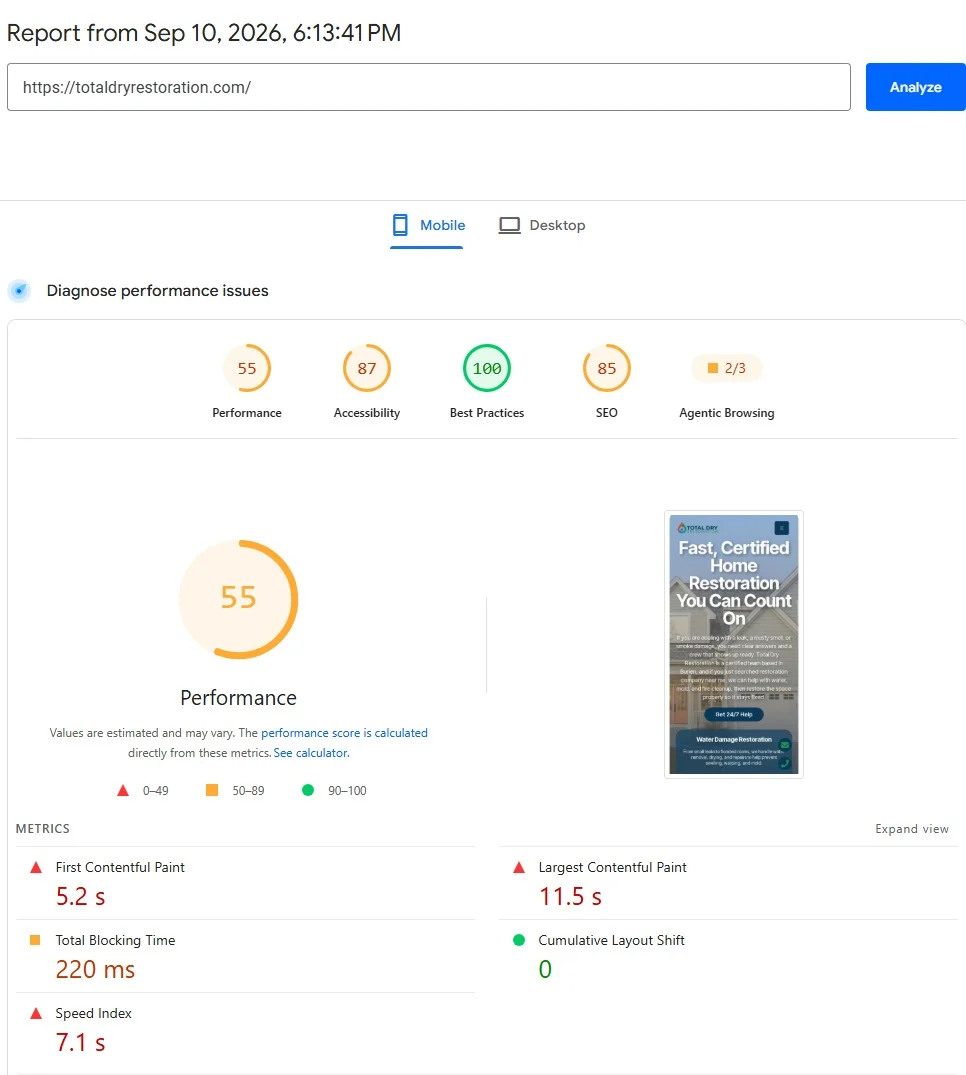This screenshot has width=966, height=1075.
Task: Click the large 55 performance gauge
Action: point(239,600)
